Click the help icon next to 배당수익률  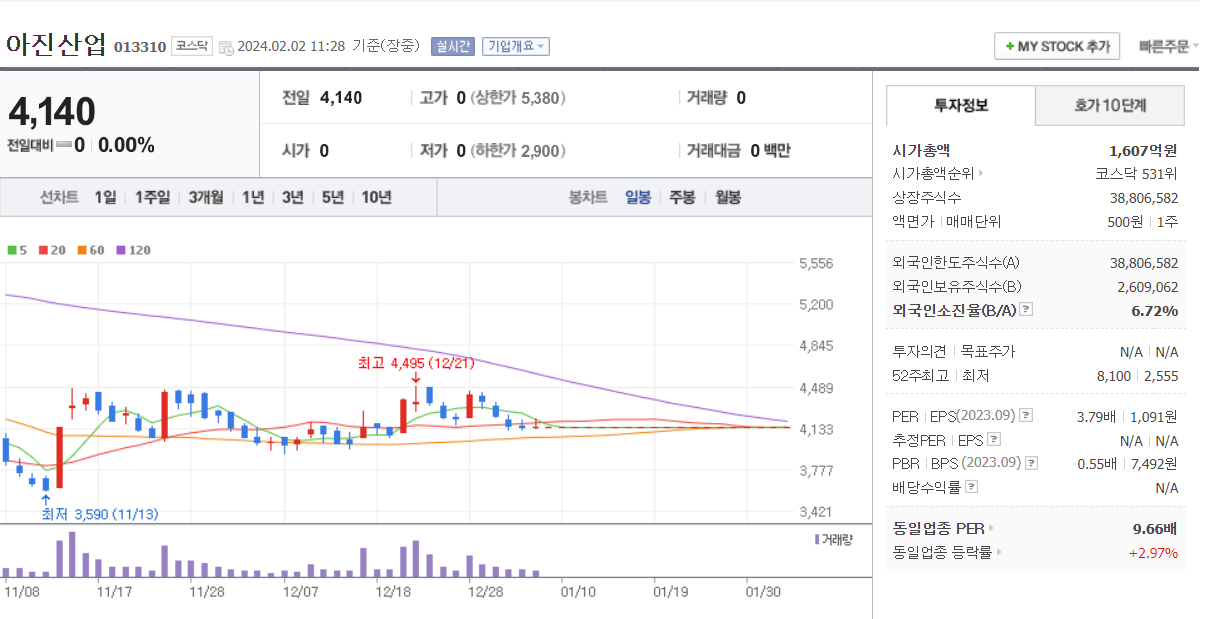(x=972, y=488)
